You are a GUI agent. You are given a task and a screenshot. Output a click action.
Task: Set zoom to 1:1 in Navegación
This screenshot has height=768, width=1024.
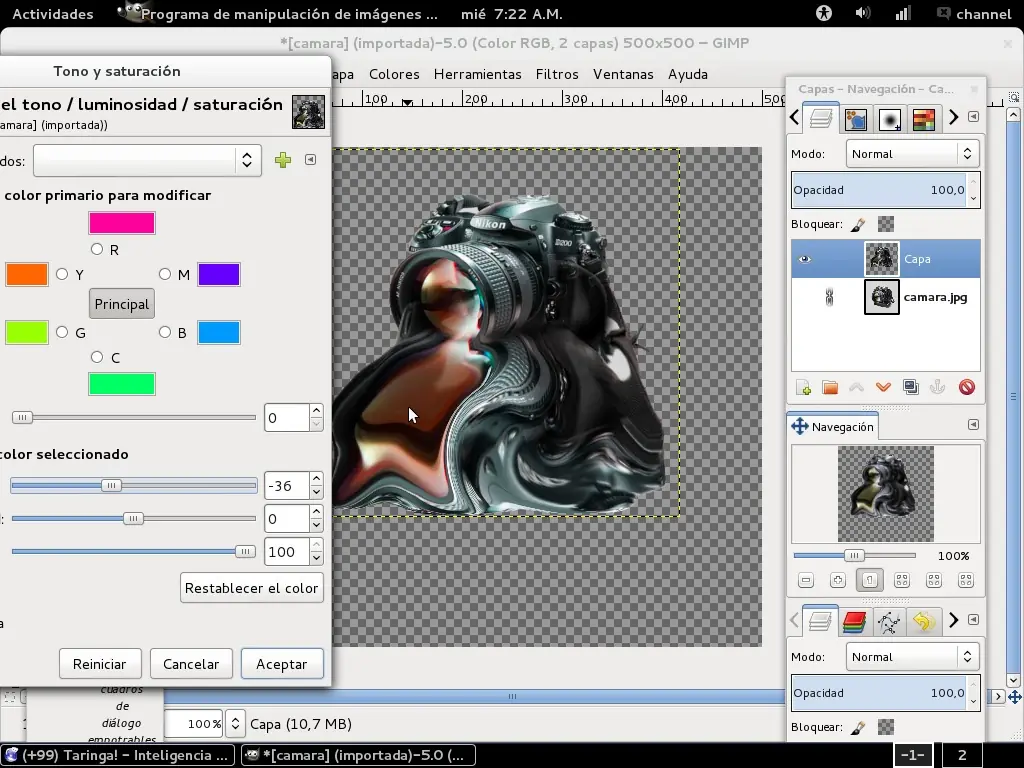(869, 580)
